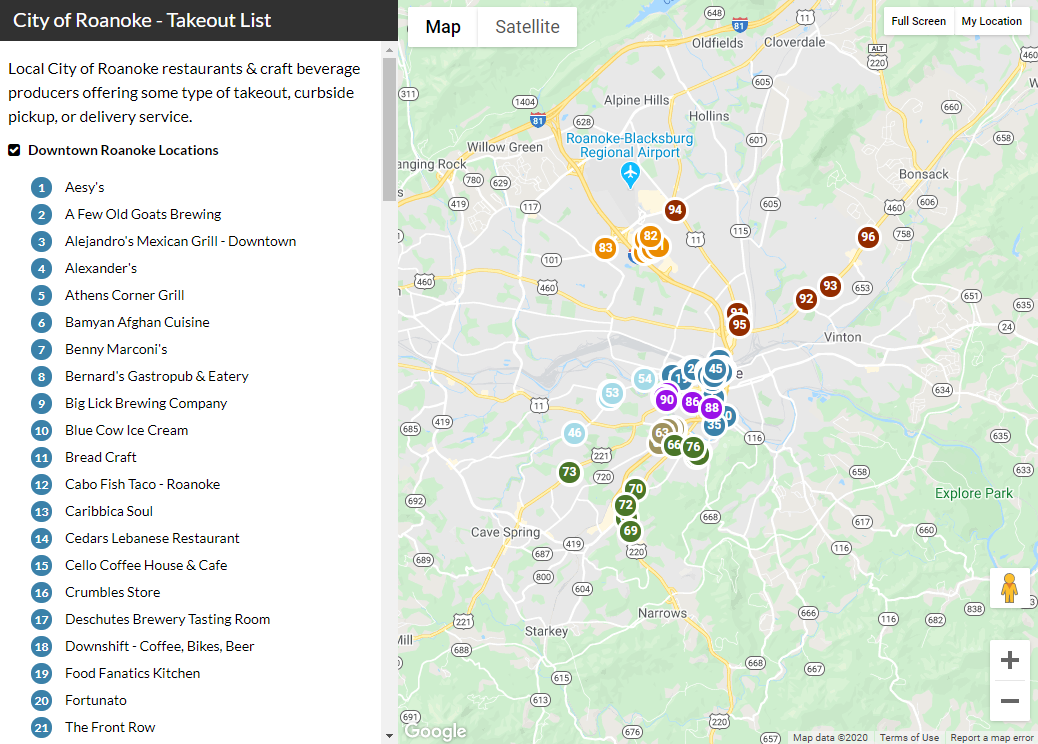Open green map marker 76
Screen dimensions: 1038x744
coord(693,447)
